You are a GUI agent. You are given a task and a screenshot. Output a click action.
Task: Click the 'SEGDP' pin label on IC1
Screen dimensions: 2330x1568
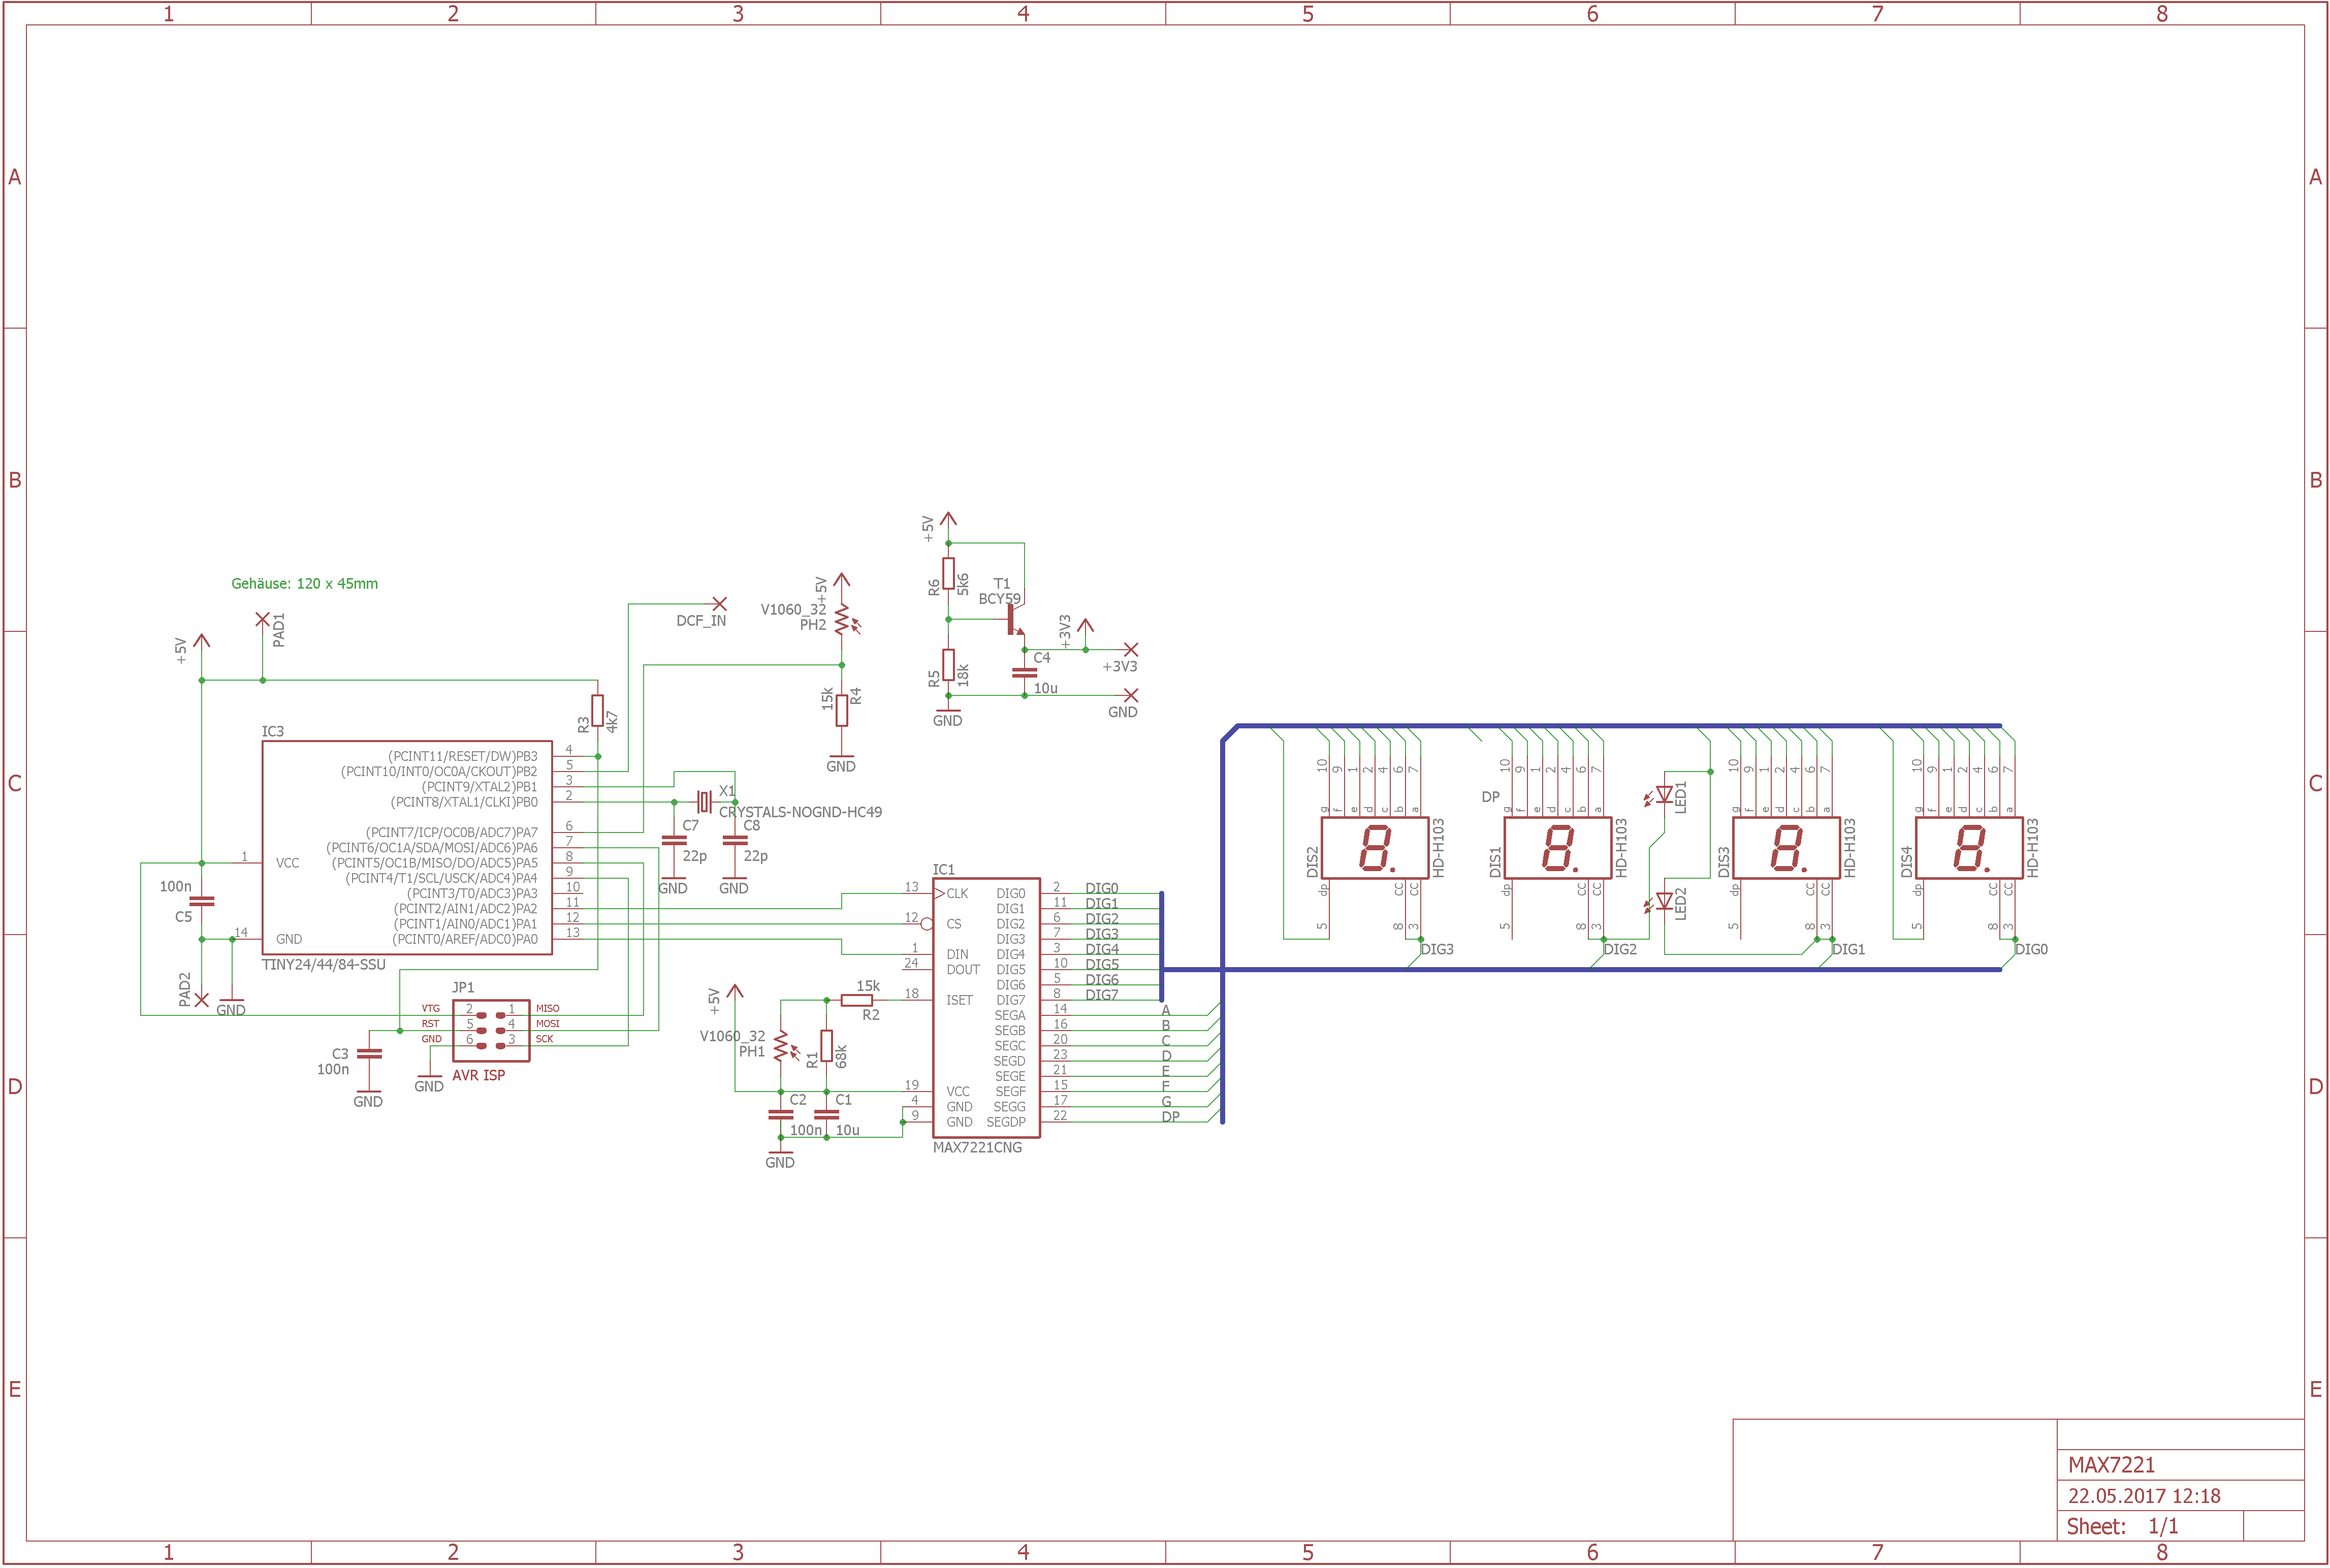pos(1006,1122)
